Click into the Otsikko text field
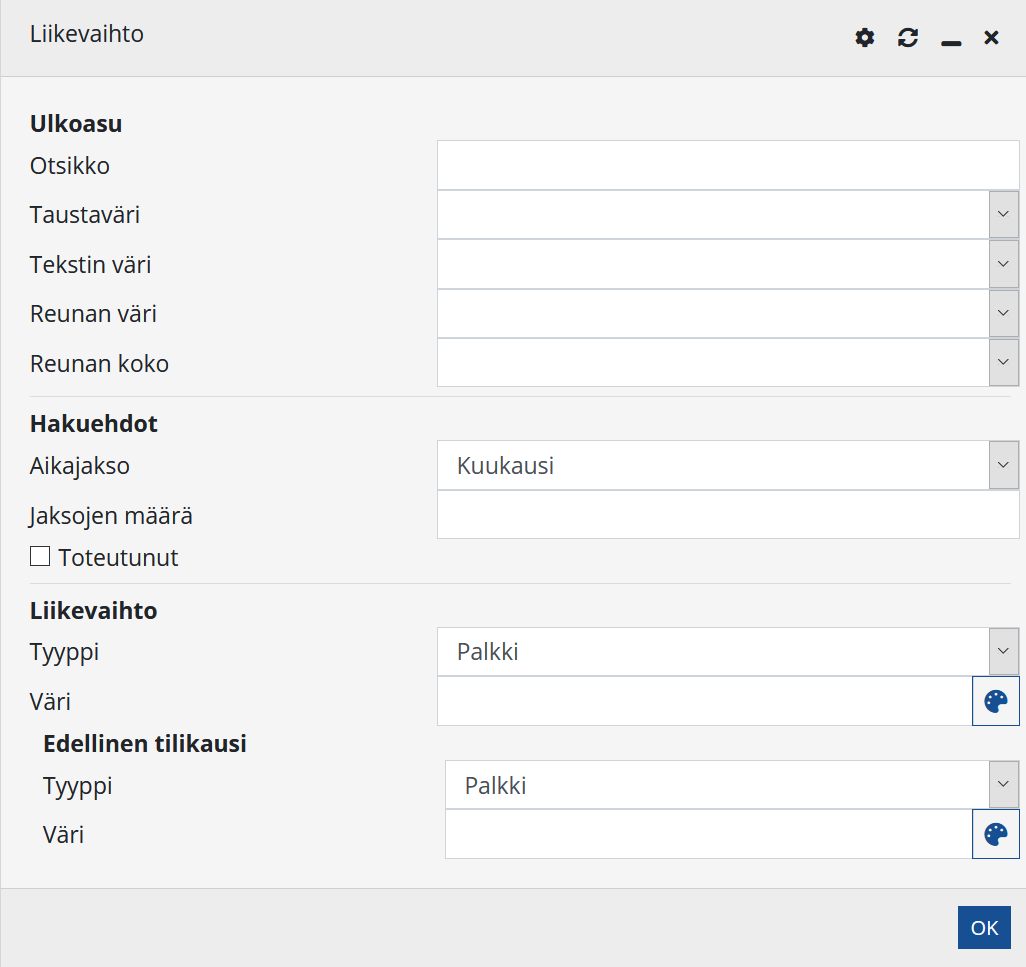 [x=727, y=165]
